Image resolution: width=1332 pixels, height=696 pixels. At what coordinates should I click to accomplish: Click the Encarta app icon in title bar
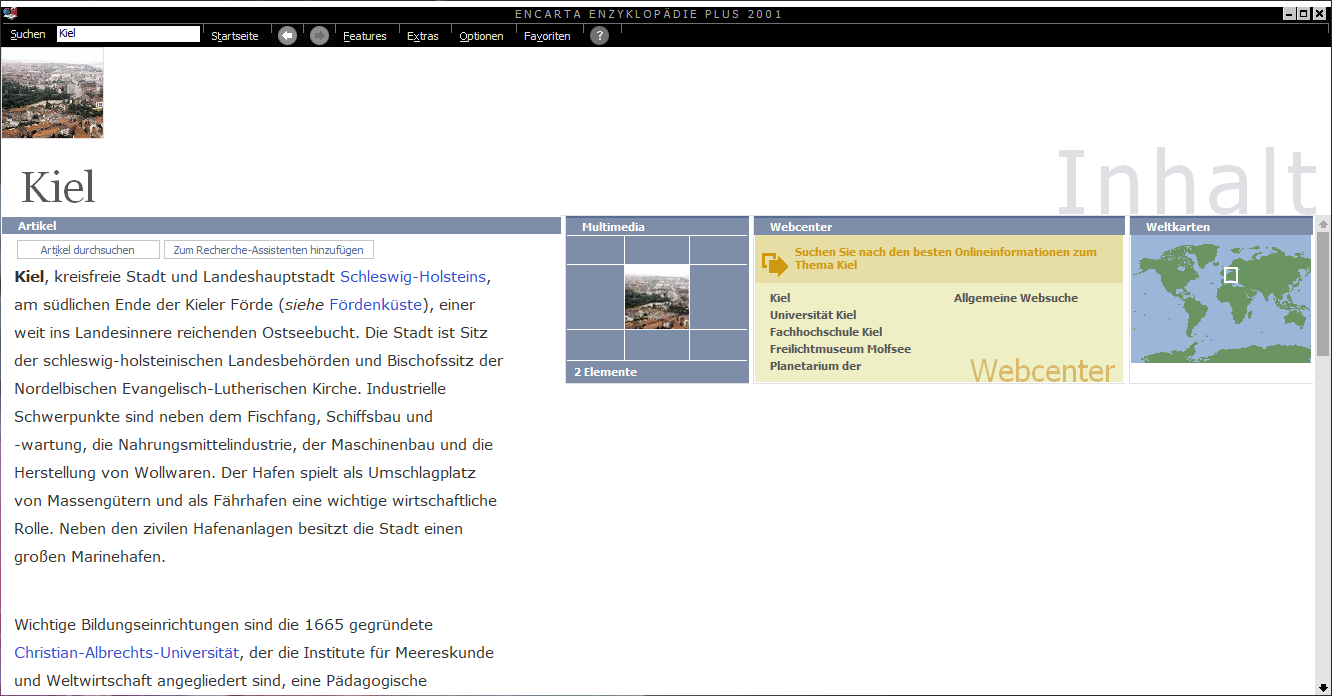pos(10,13)
